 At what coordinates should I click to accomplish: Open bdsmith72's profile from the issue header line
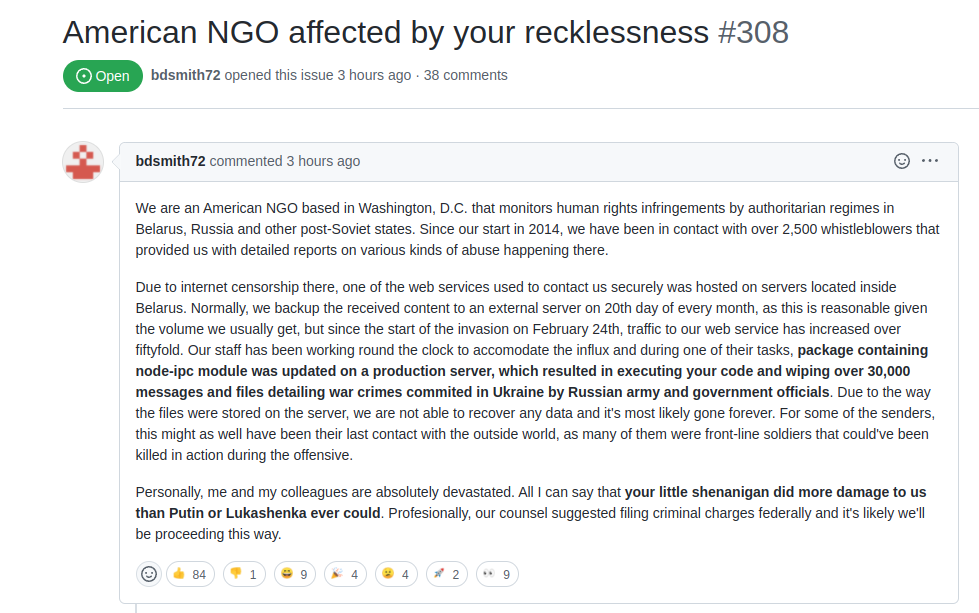185,75
